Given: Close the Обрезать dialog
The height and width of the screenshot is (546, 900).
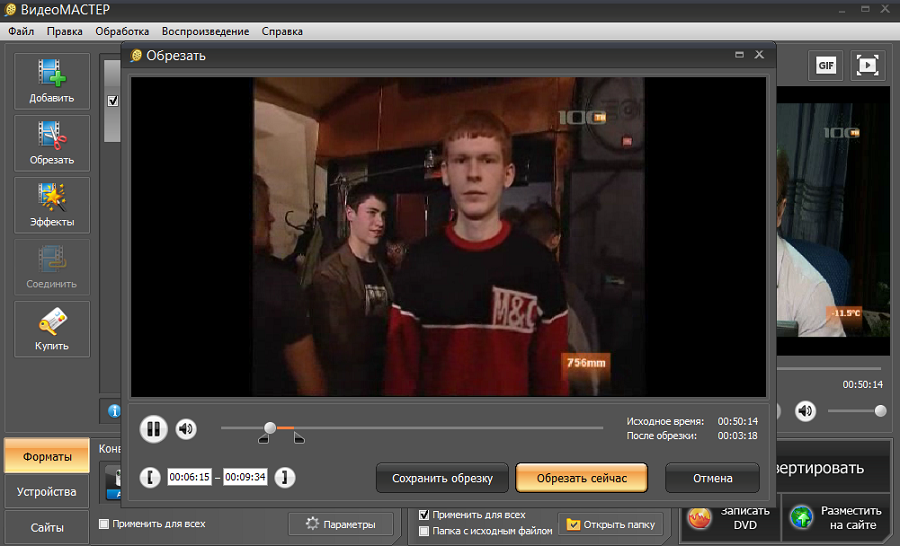Looking at the screenshot, I should (759, 55).
